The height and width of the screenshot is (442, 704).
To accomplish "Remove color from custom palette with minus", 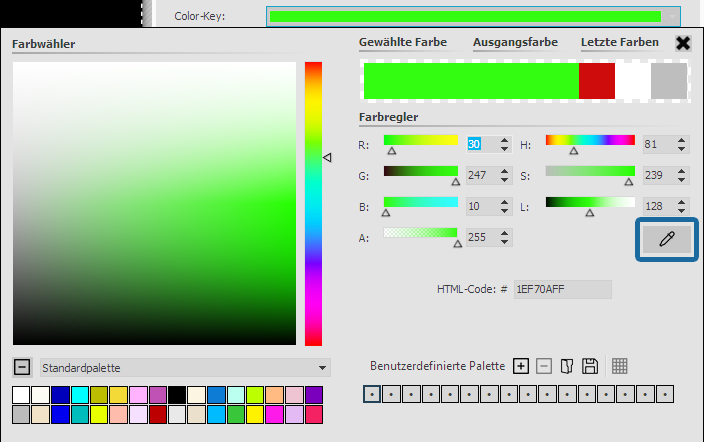I will (x=544, y=367).
